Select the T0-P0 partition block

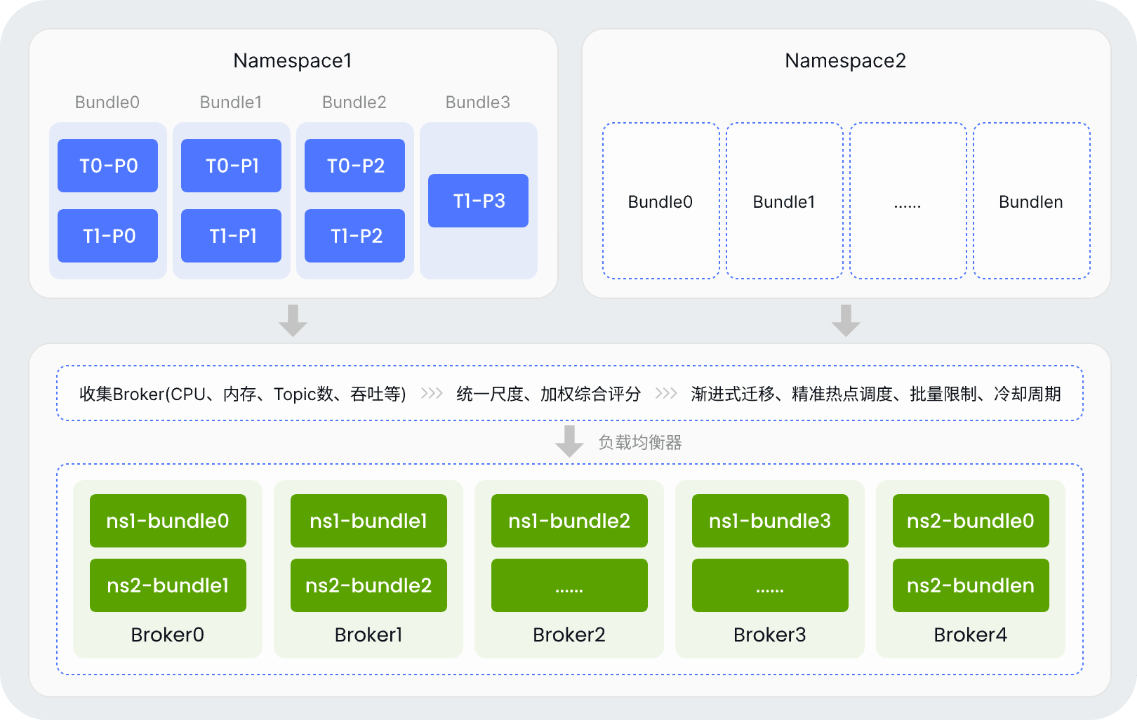pos(107,166)
